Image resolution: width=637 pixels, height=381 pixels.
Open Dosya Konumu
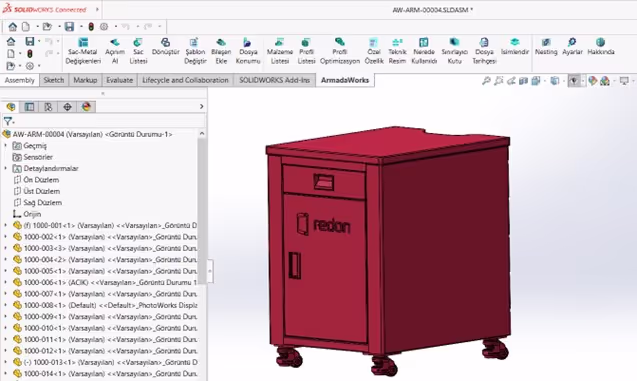click(248, 51)
